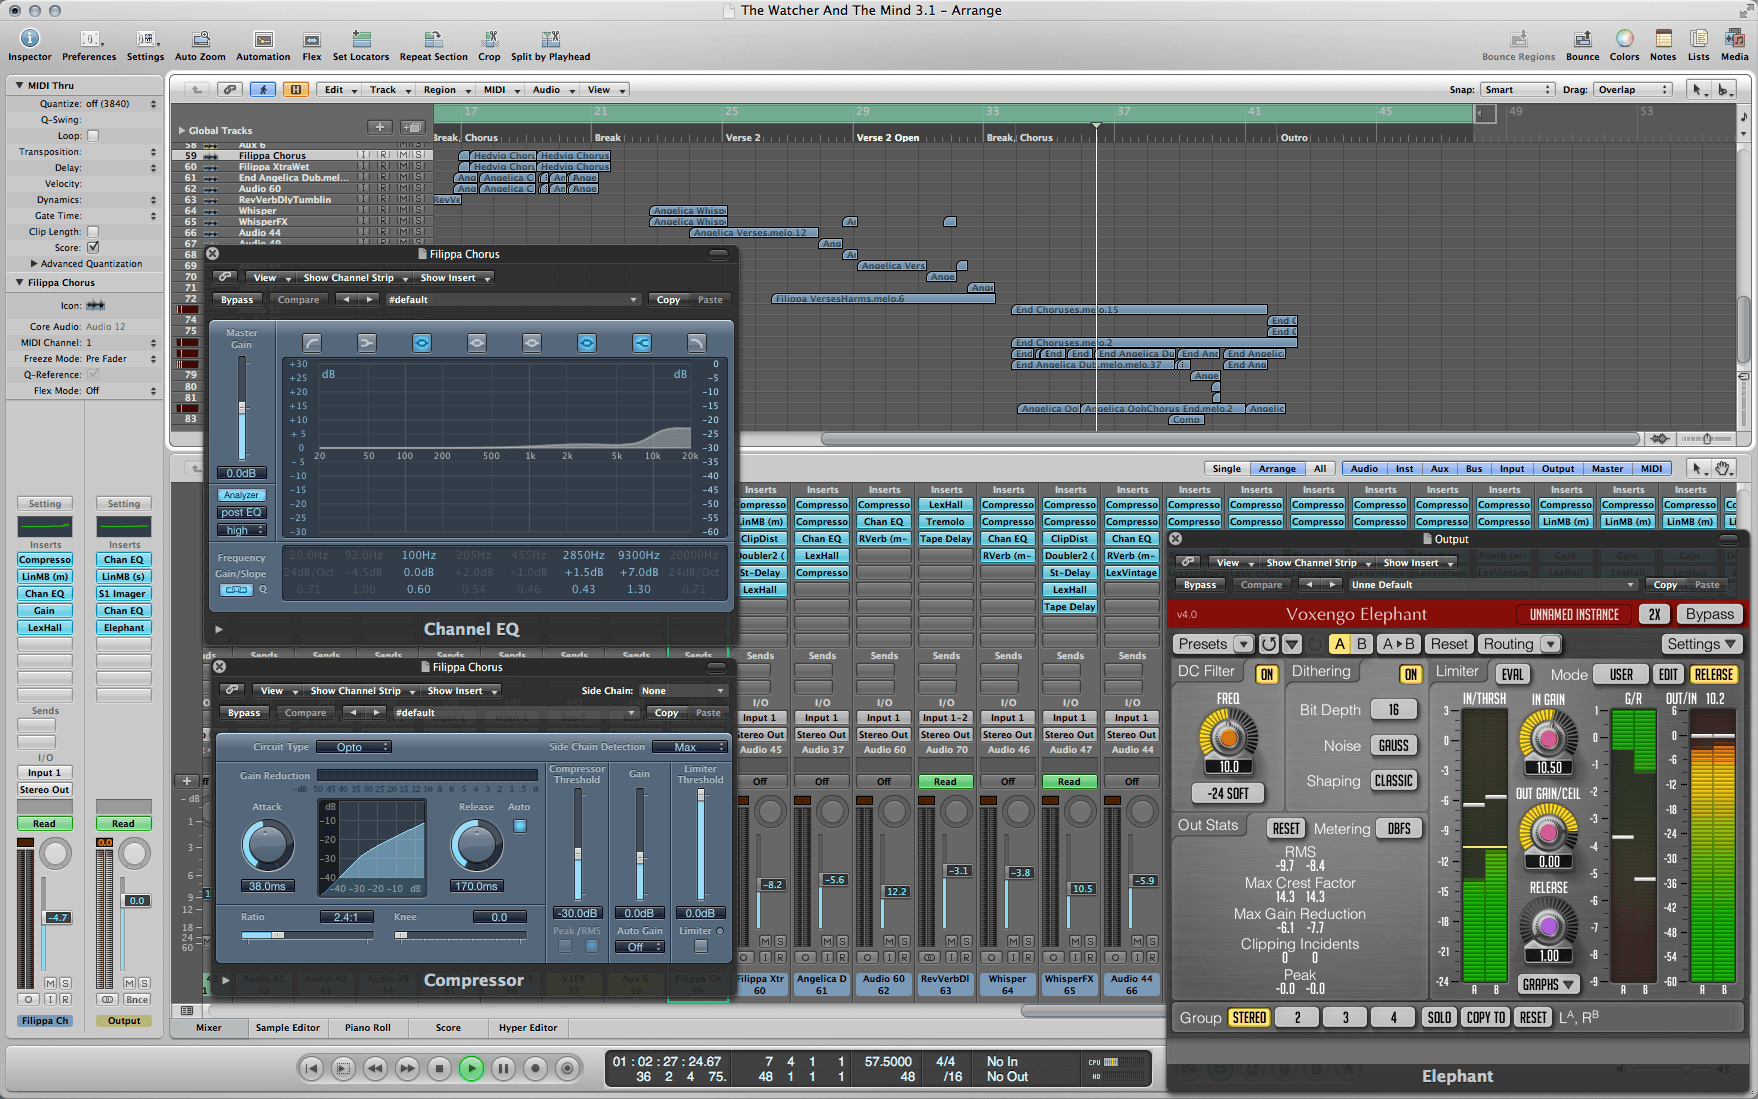
Task: Open the Arrange Track menu
Action: (x=388, y=89)
